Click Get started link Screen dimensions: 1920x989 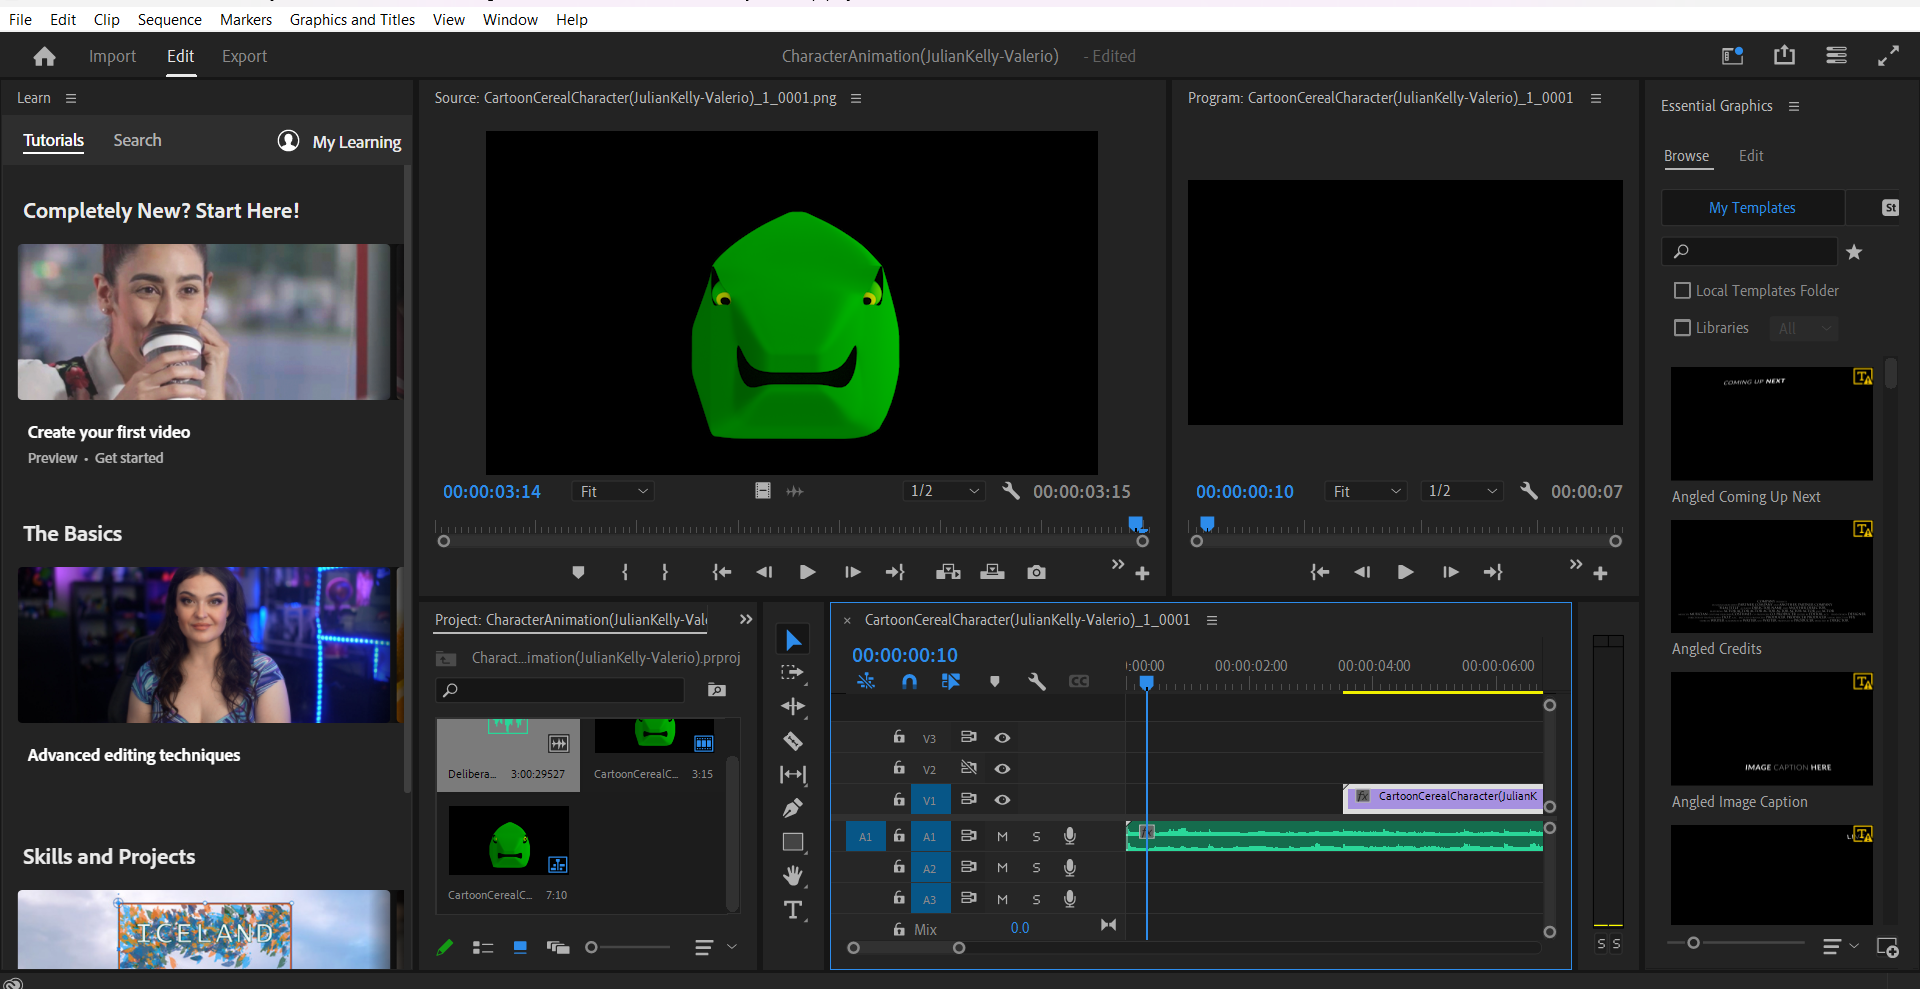pos(129,458)
